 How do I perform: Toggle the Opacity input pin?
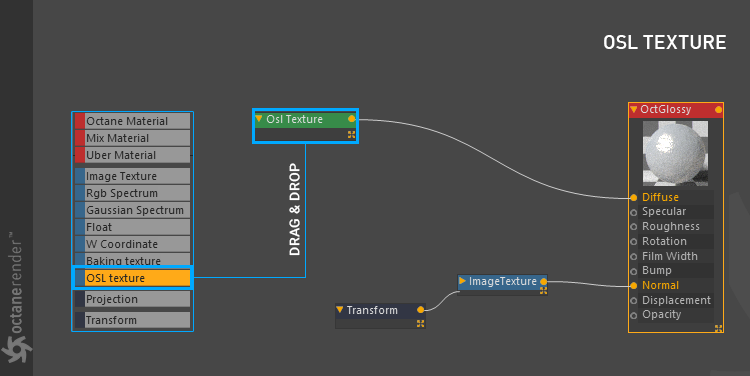coord(634,315)
